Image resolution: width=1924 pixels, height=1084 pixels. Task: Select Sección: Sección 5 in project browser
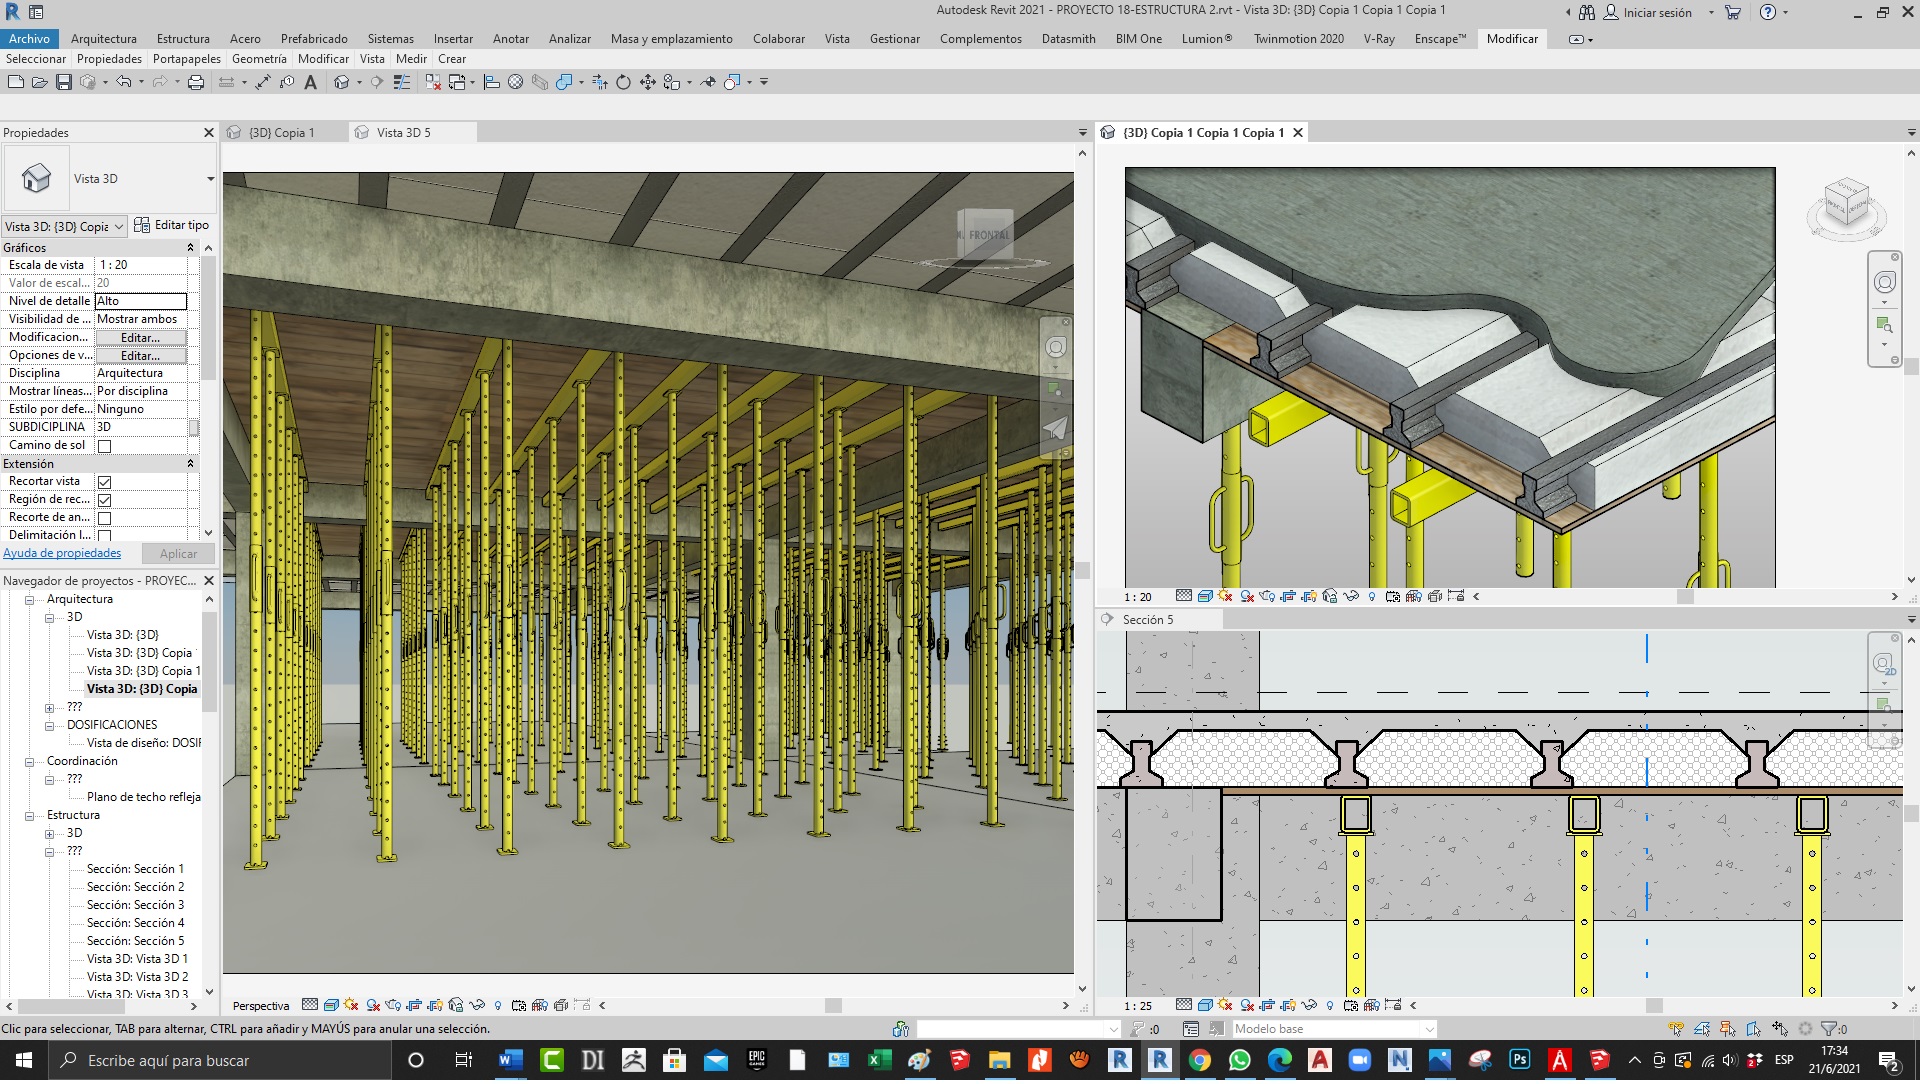click(135, 940)
